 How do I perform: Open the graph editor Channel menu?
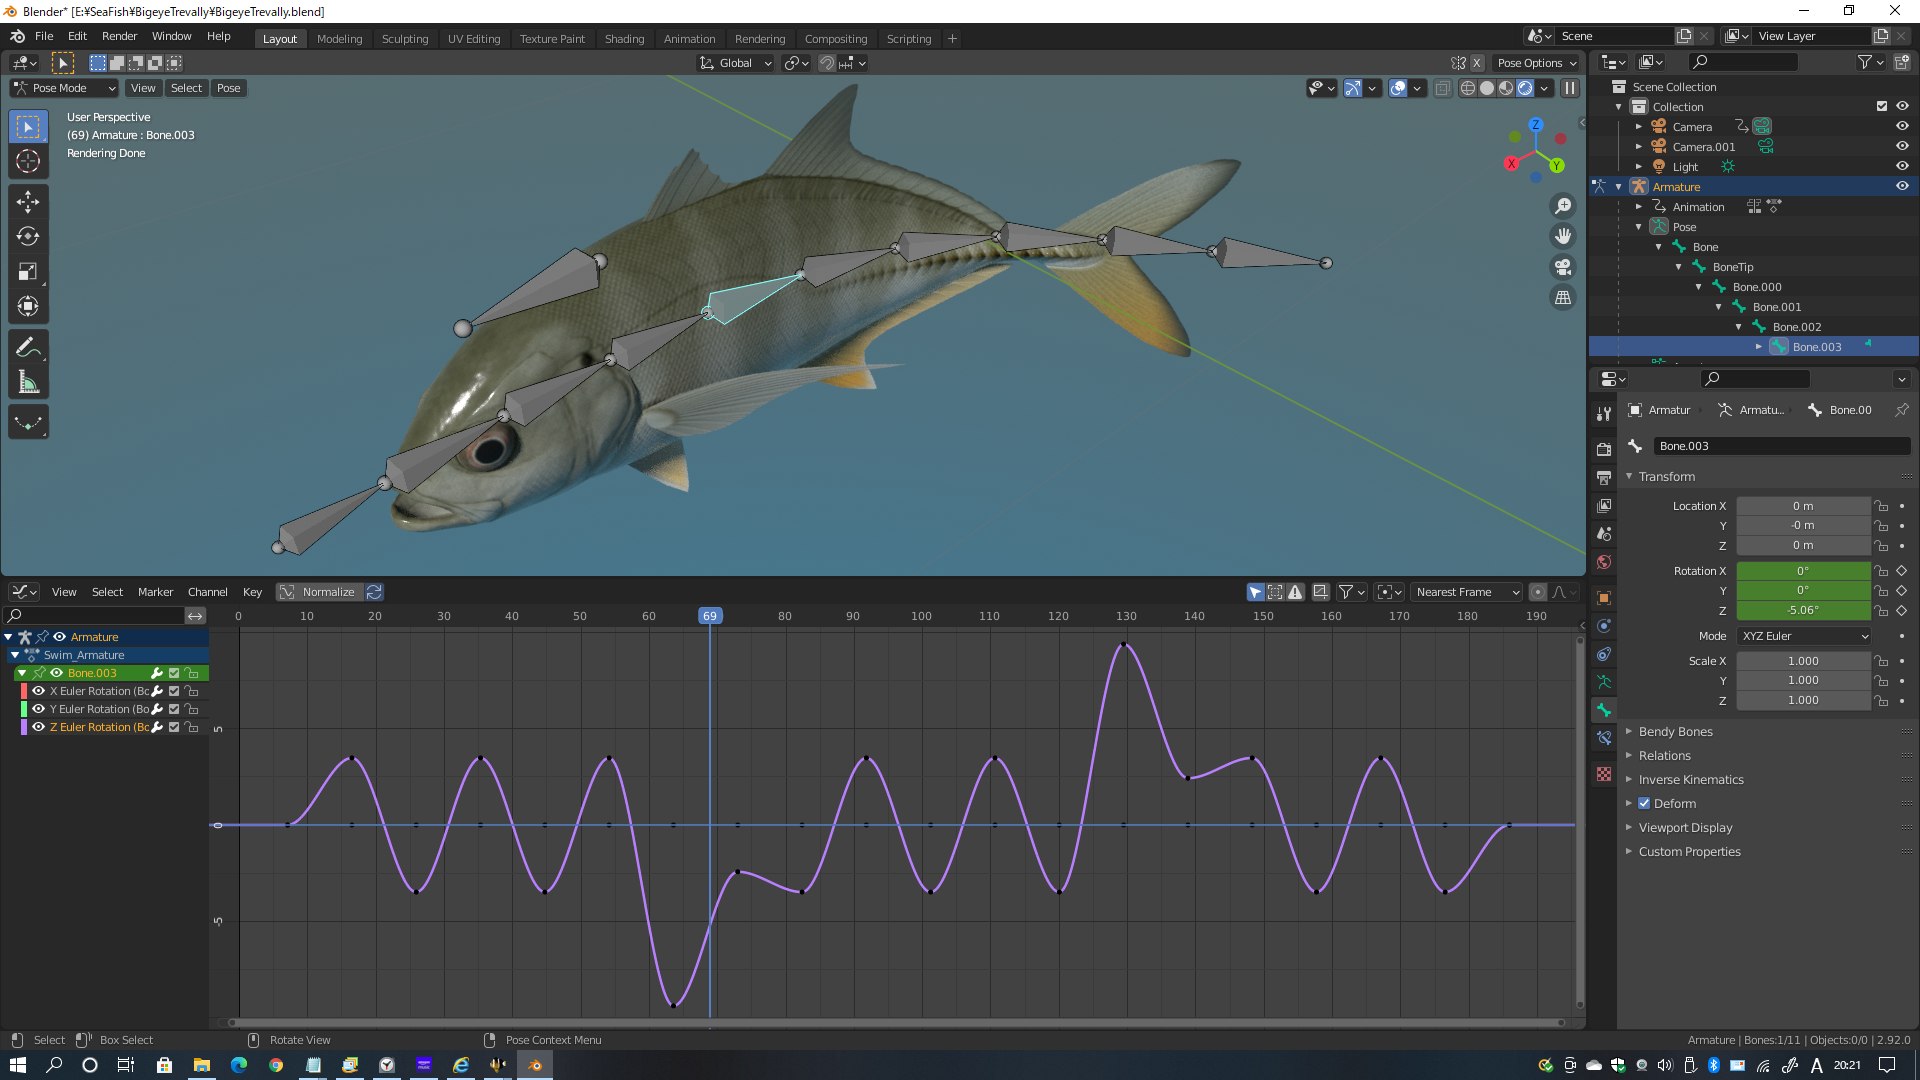[207, 592]
